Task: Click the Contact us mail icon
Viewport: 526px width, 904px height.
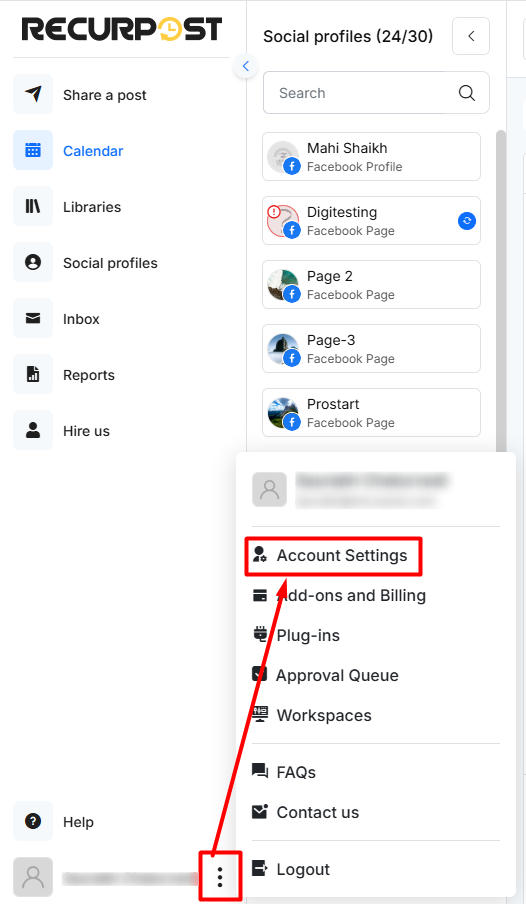Action: coord(260,811)
